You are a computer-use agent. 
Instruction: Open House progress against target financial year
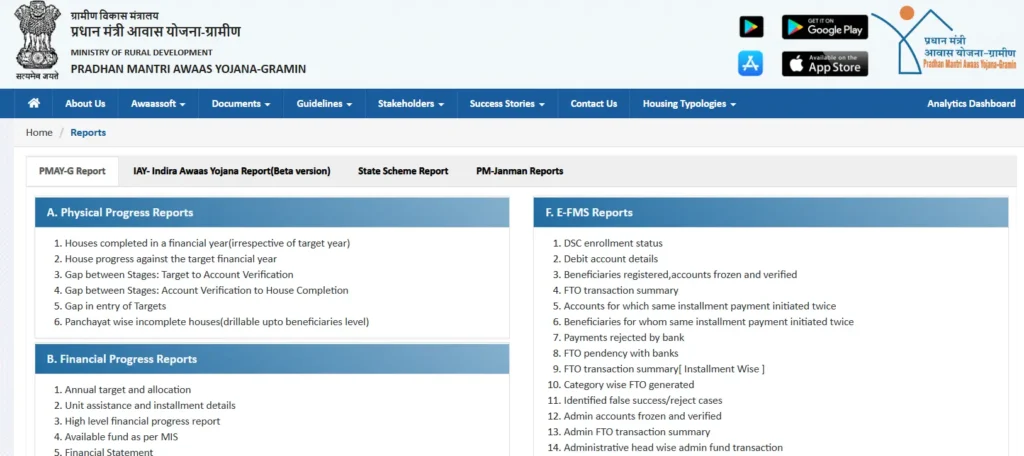pos(170,259)
